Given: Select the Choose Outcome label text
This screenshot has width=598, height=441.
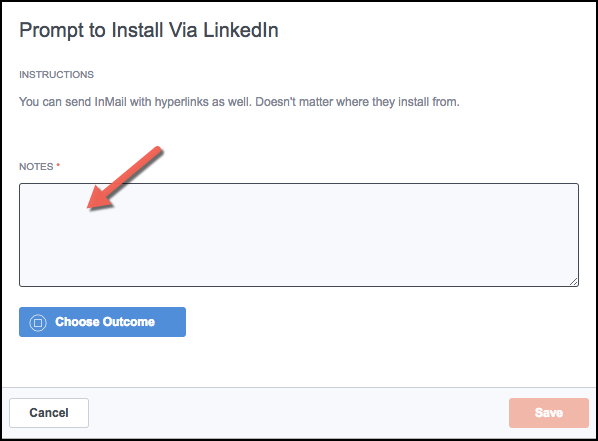Looking at the screenshot, I should [105, 322].
